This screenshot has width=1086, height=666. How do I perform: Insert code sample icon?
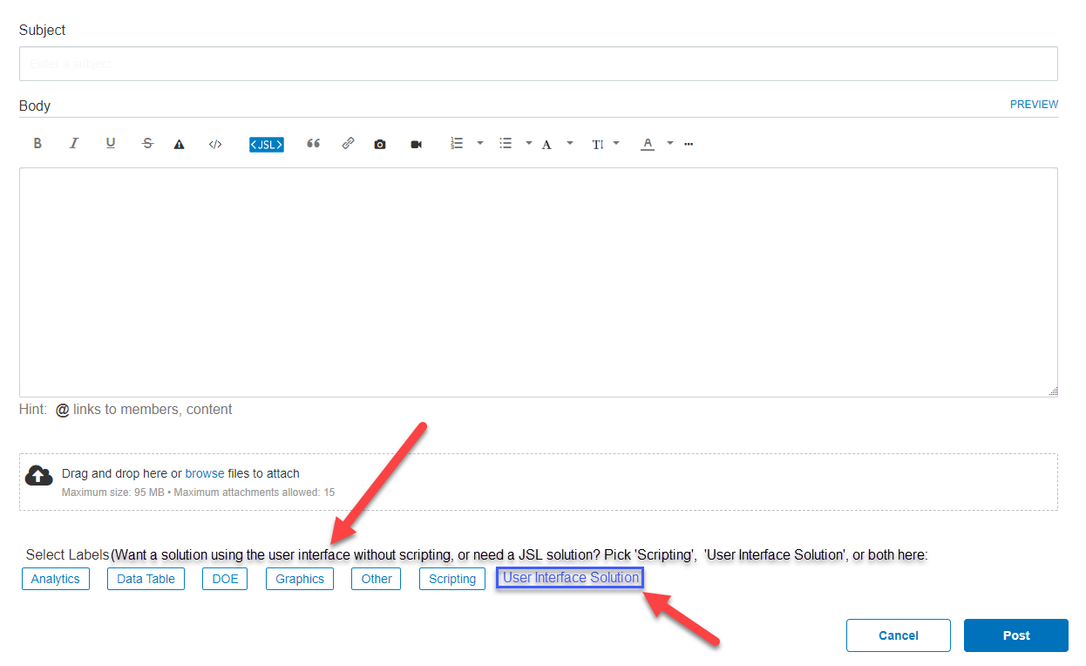[x=215, y=144]
